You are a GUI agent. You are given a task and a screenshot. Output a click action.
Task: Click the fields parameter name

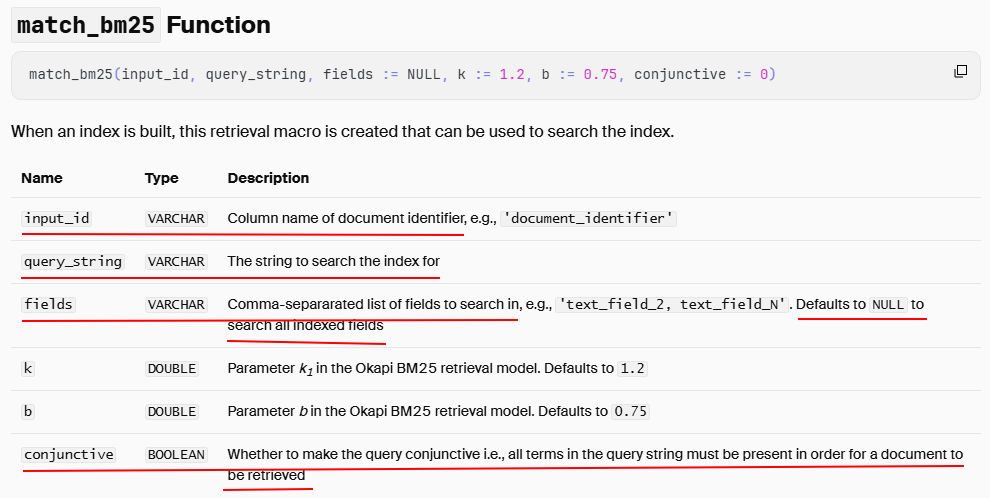[x=49, y=304]
